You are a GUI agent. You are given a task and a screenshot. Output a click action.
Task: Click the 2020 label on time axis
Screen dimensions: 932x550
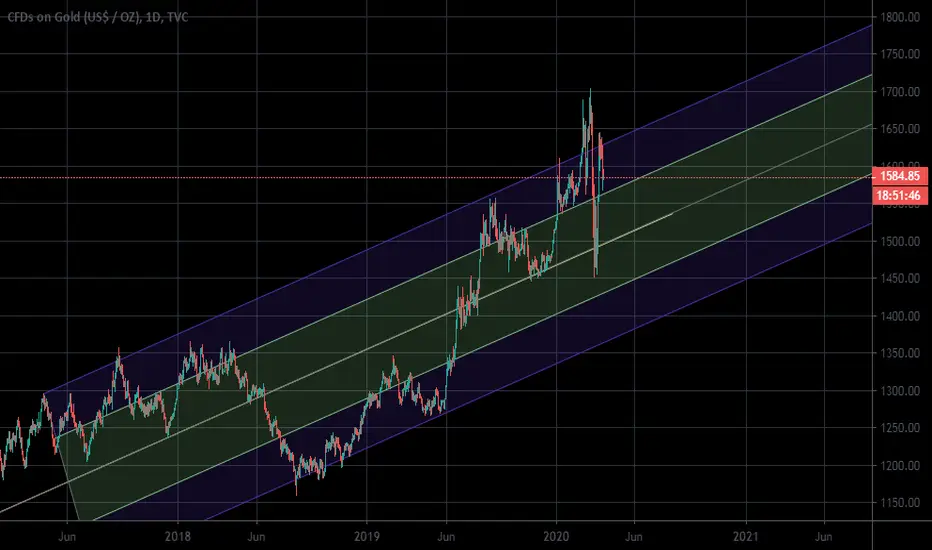click(557, 537)
